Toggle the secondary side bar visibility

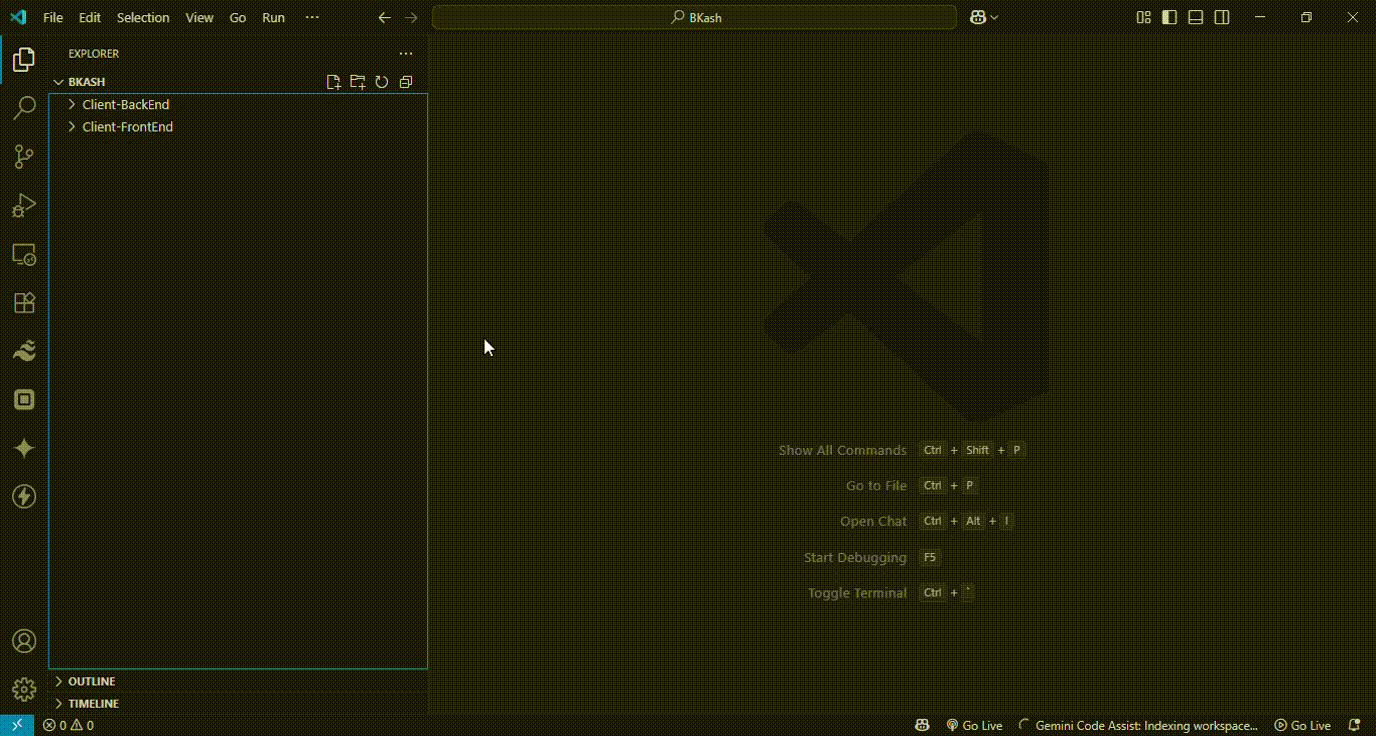[1222, 18]
